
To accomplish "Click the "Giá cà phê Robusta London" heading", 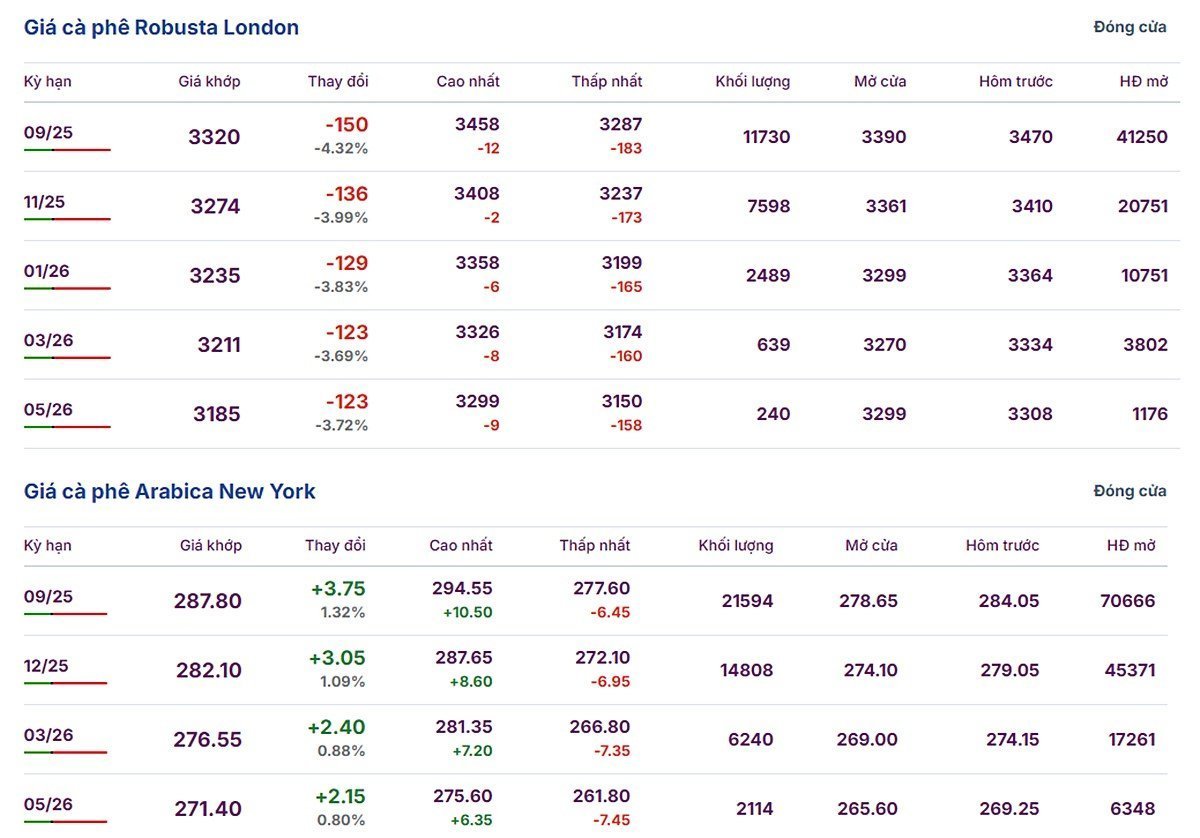I will pyautogui.click(x=161, y=28).
